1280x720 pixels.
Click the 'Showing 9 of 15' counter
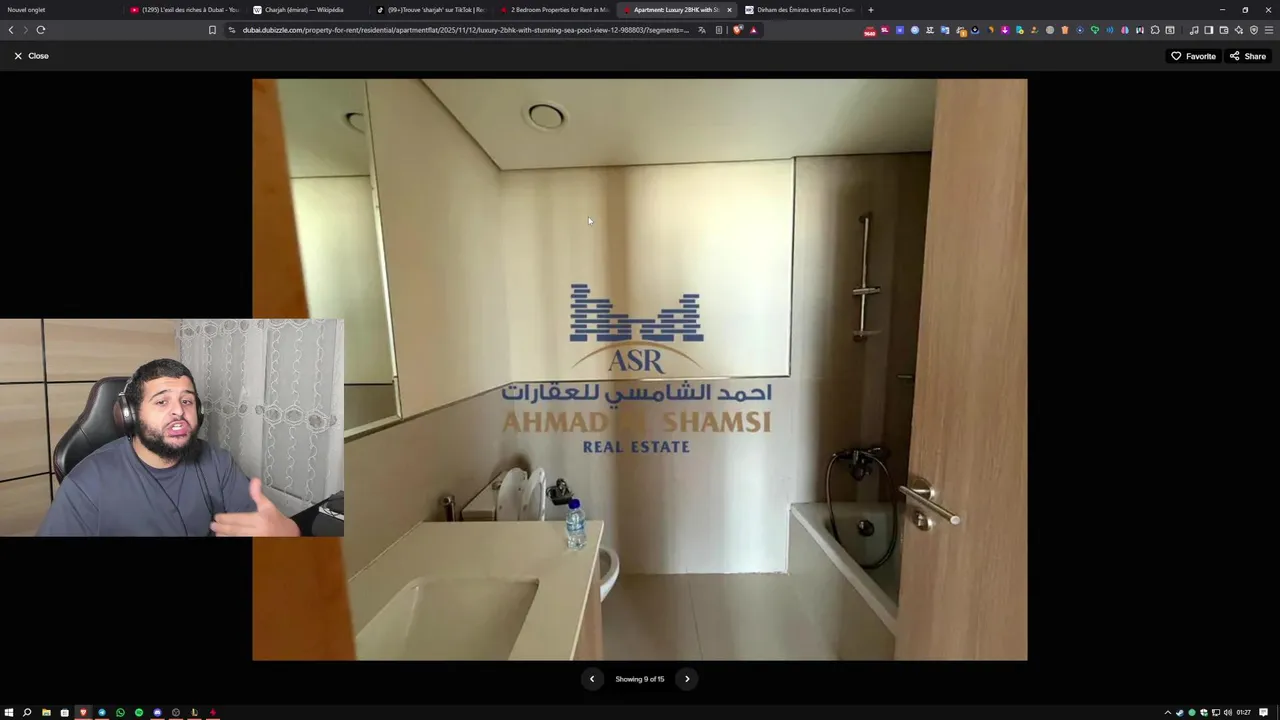tap(640, 679)
